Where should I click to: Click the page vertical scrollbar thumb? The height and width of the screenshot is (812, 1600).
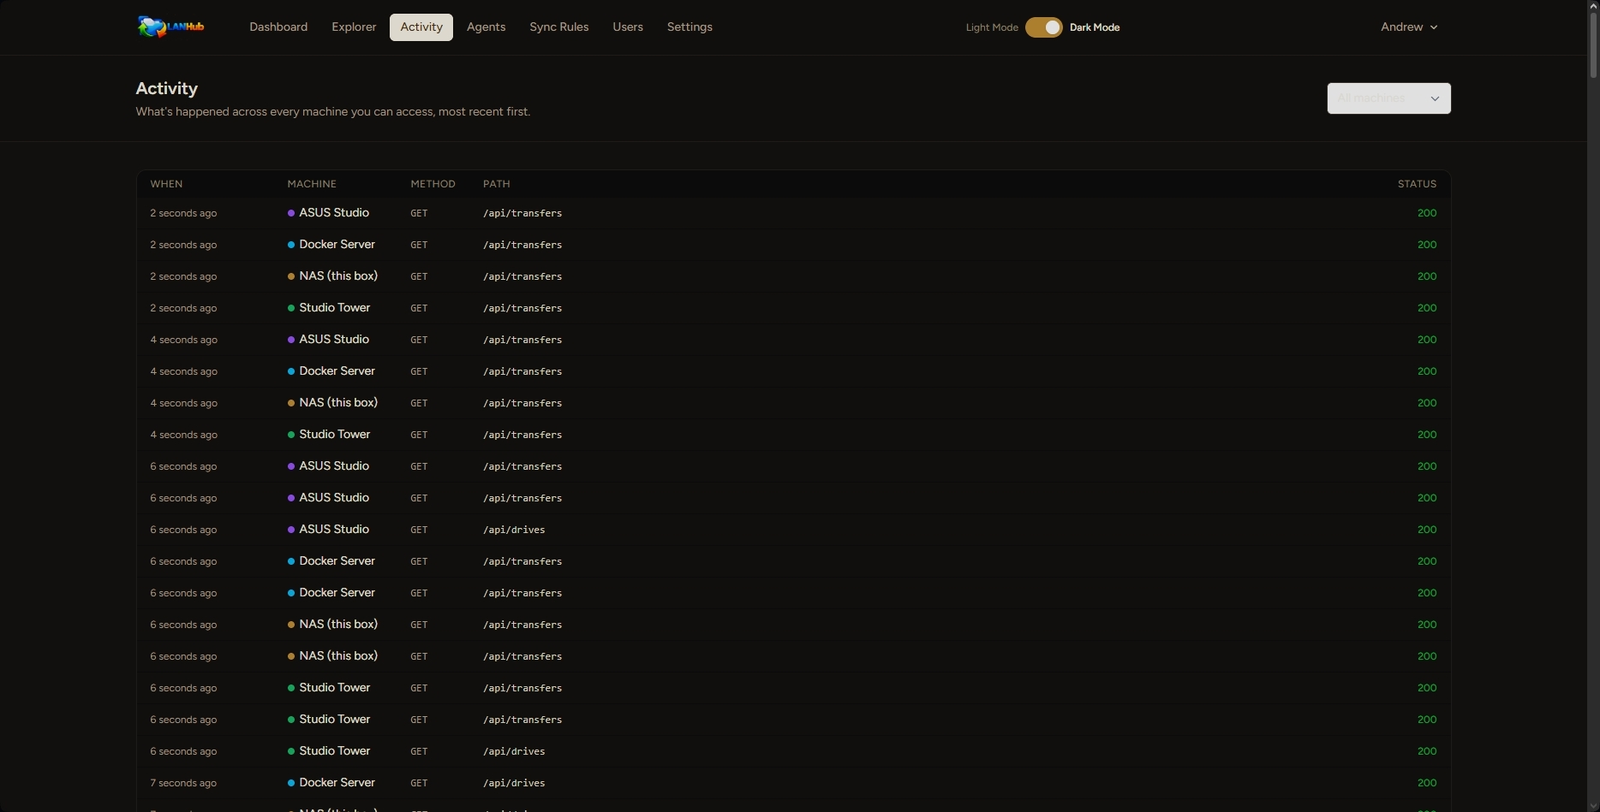tap(1593, 45)
